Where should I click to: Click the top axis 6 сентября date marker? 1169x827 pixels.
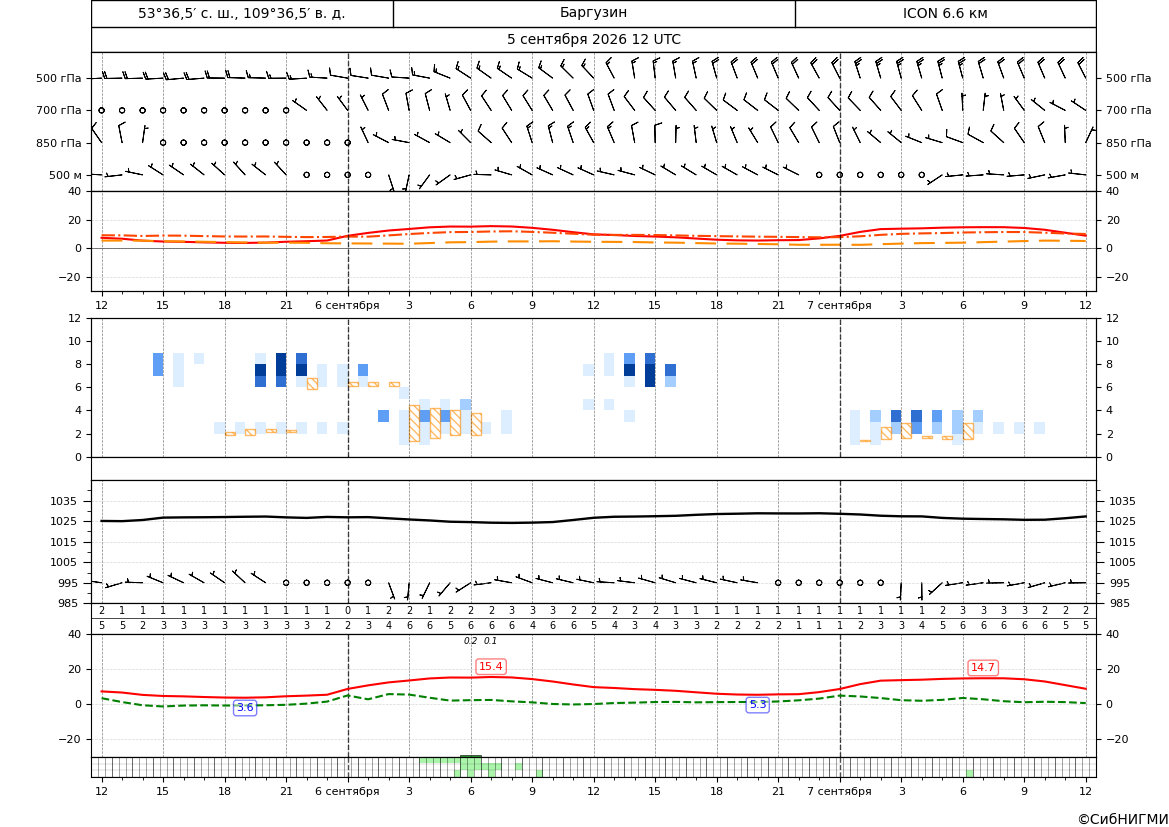tap(347, 305)
